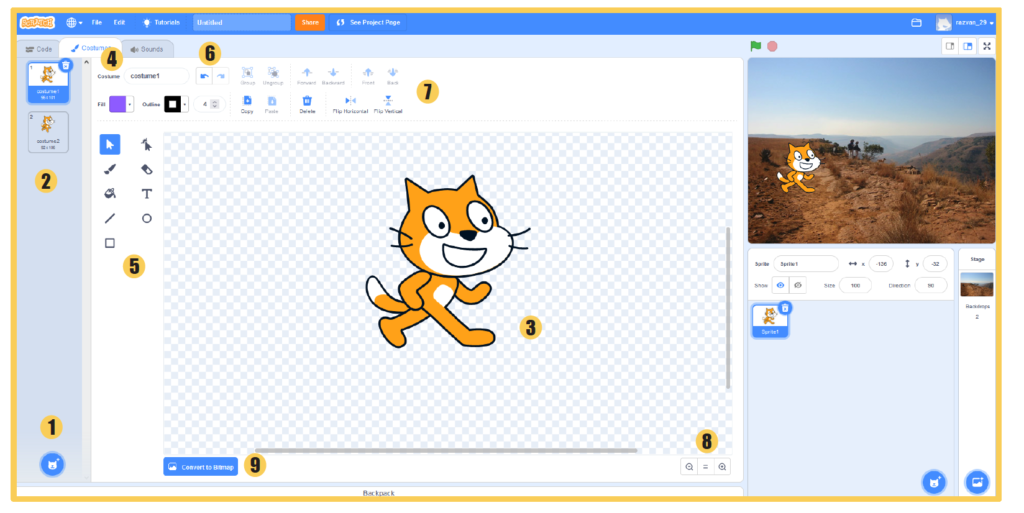Click the green flag to run
Screen dimensions: 1024x513
[x=756, y=46]
